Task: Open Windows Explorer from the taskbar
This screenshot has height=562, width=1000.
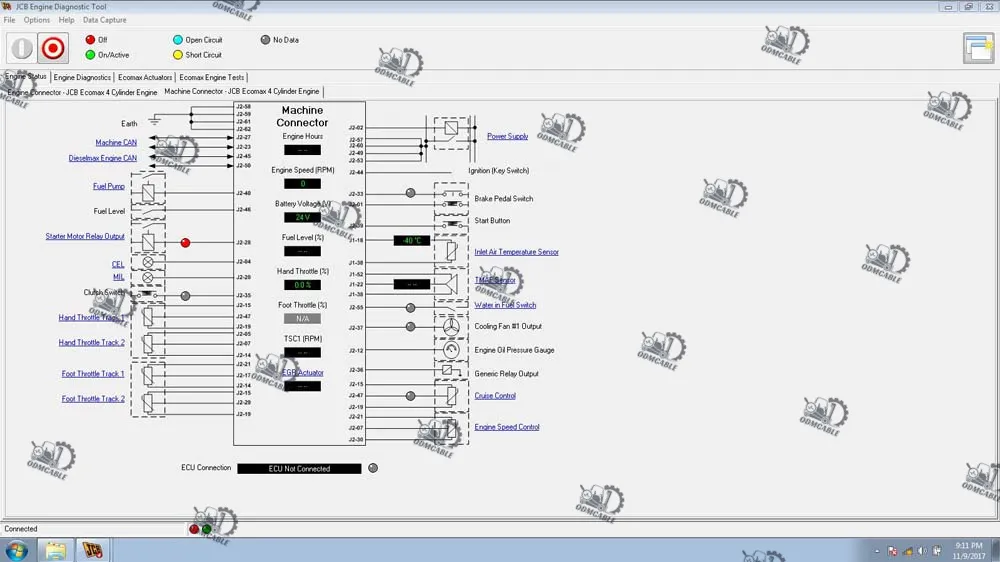Action: point(55,550)
